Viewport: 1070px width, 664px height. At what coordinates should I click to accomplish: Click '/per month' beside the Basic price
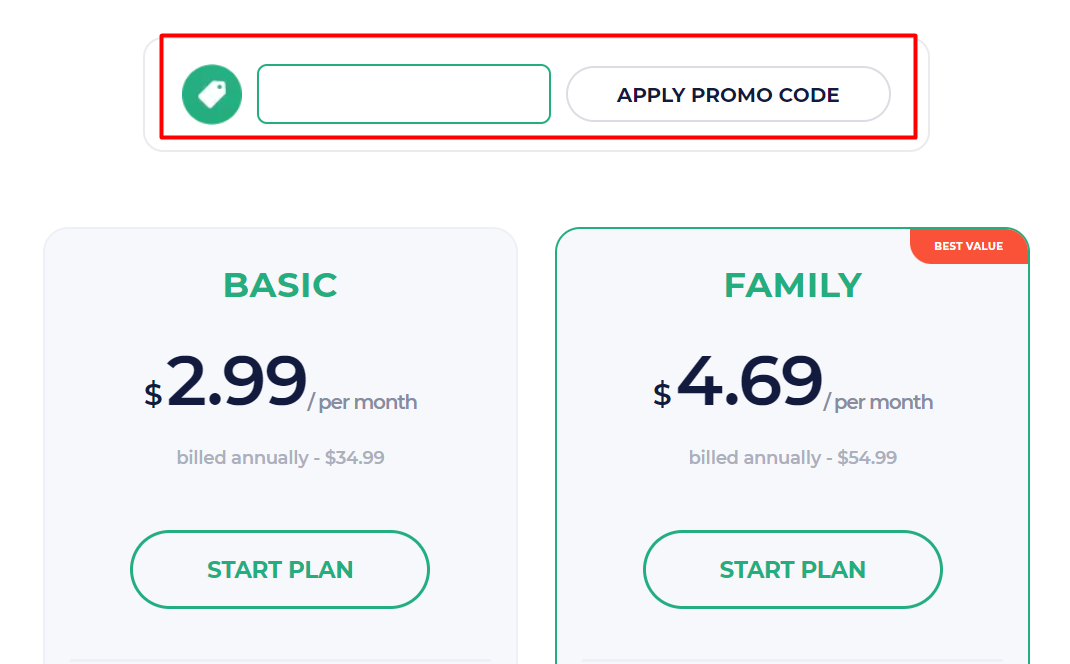click(365, 402)
